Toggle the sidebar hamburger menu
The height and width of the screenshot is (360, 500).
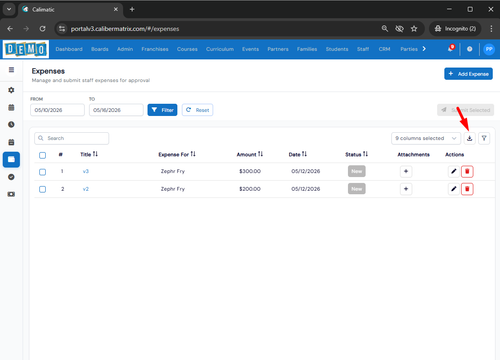click(x=11, y=70)
